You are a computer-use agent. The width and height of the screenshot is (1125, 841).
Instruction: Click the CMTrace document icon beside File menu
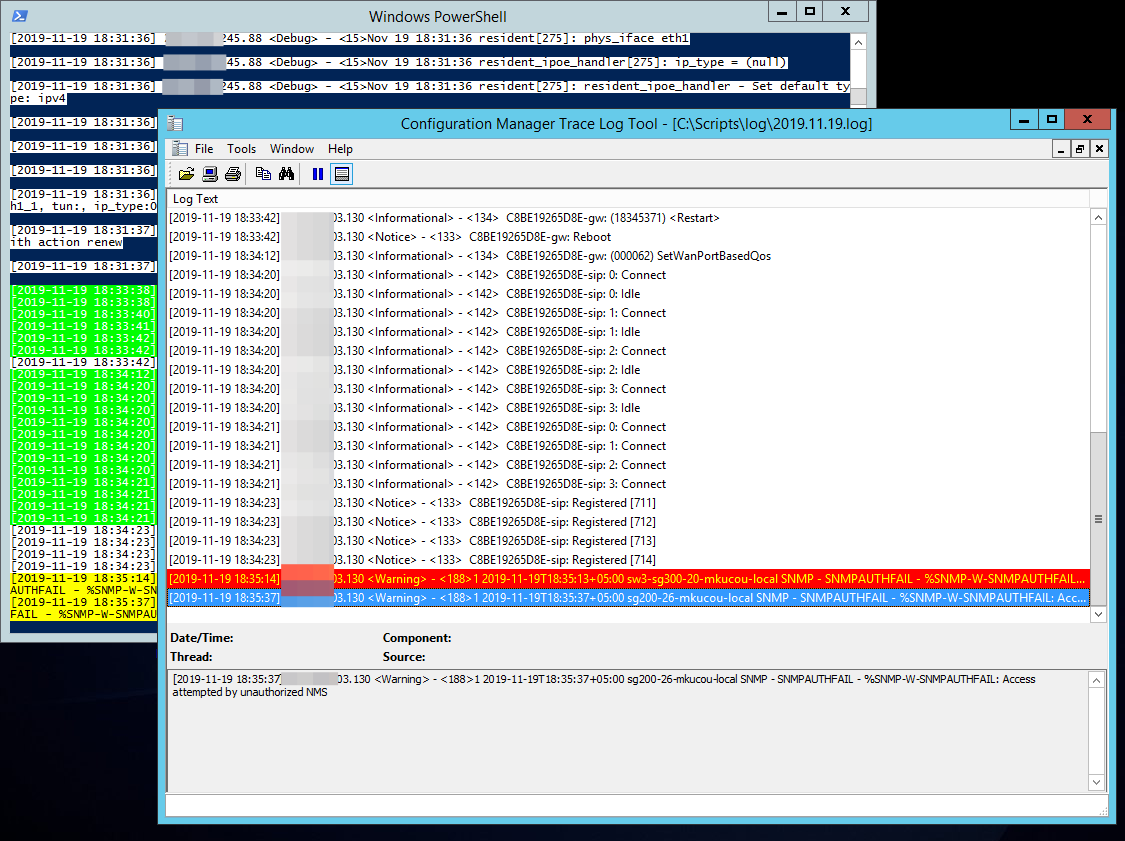click(180, 149)
